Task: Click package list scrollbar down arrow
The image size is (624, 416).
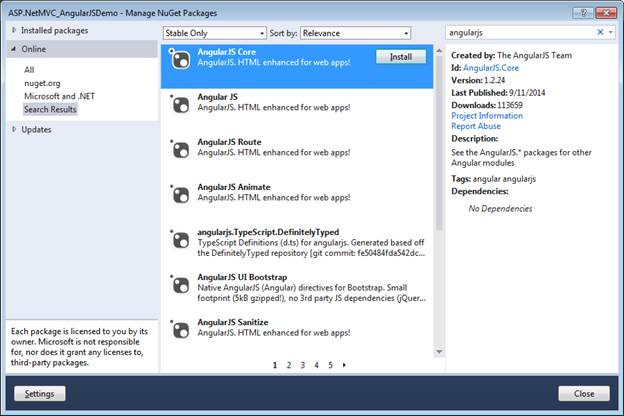Action: (x=439, y=352)
